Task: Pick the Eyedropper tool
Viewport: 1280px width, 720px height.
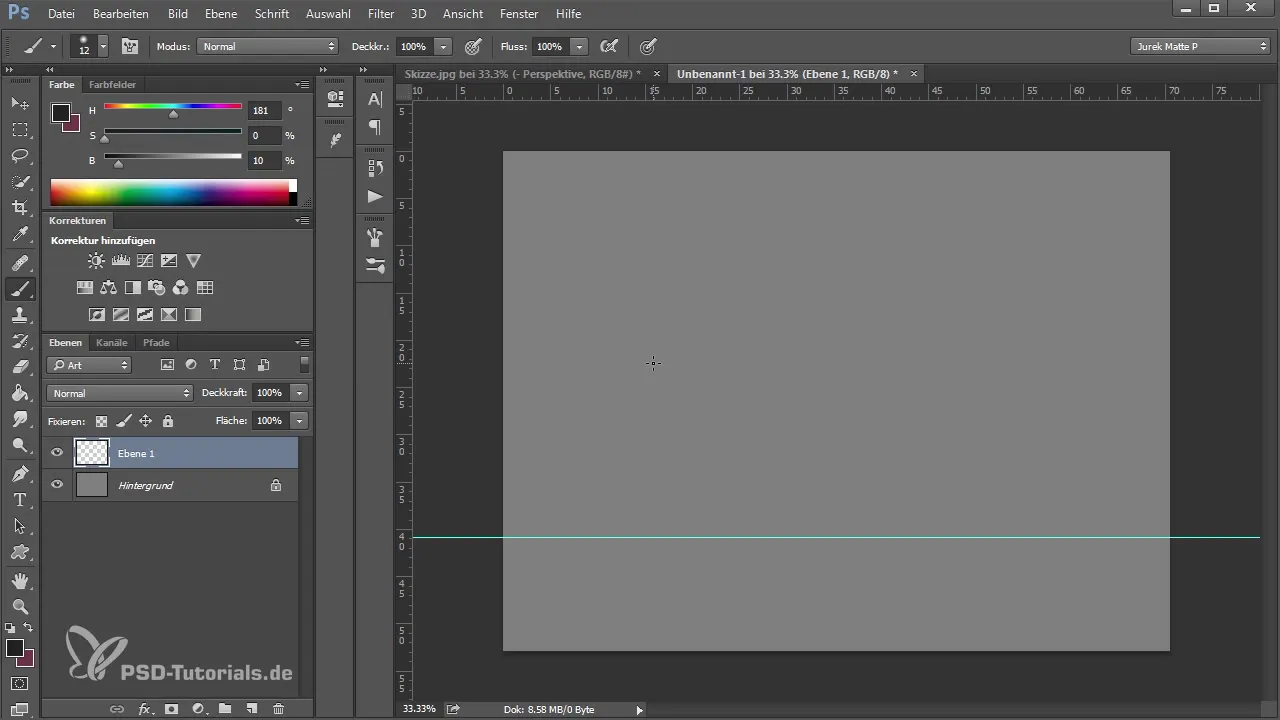Action: click(20, 235)
